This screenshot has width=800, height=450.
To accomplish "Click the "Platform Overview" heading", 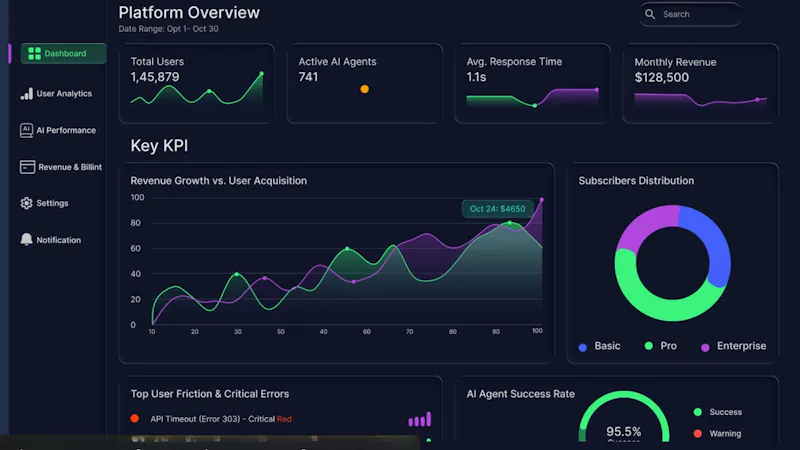I will pos(189,12).
